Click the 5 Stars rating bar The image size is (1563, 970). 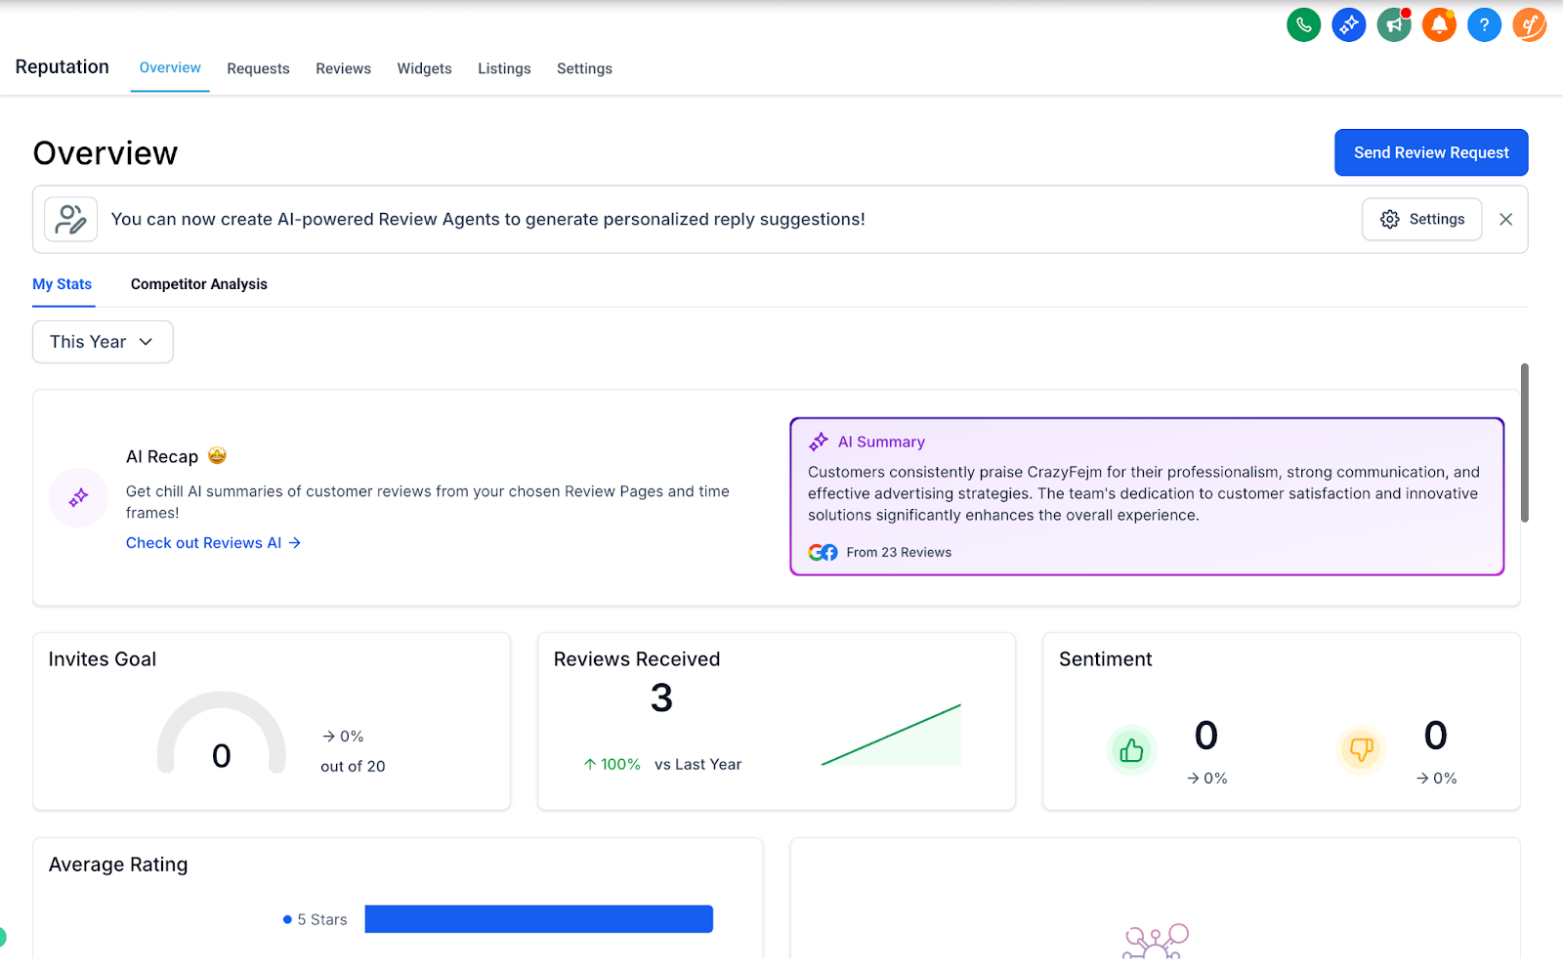point(538,919)
